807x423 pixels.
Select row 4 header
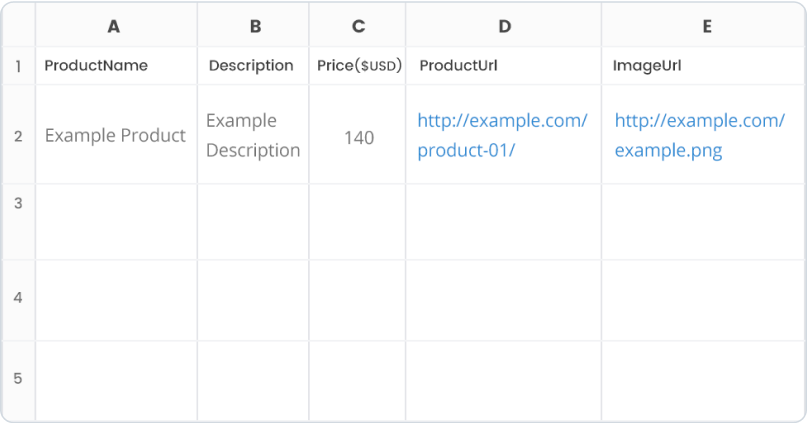[x=19, y=300]
